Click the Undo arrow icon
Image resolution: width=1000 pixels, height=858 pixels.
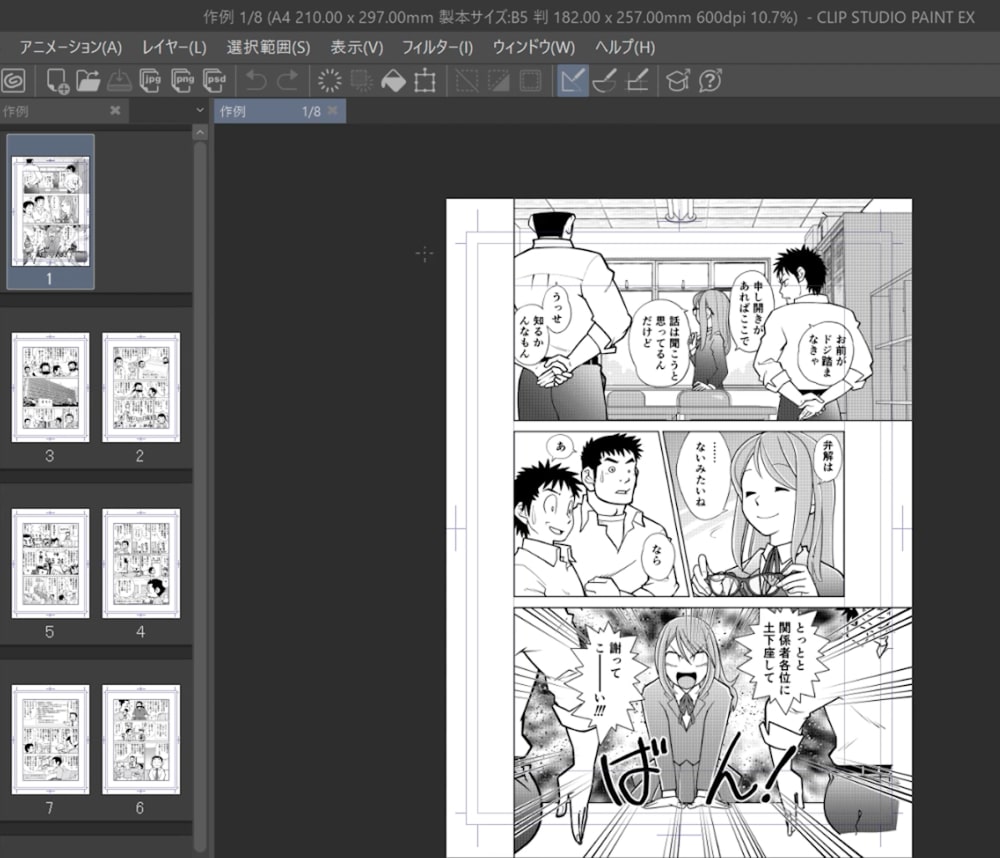click(x=256, y=81)
